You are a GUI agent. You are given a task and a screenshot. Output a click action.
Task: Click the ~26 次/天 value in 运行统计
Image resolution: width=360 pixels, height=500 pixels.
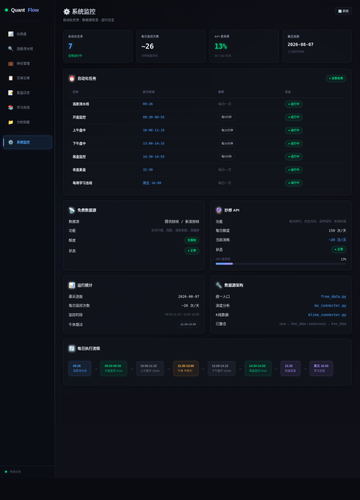[x=190, y=305]
